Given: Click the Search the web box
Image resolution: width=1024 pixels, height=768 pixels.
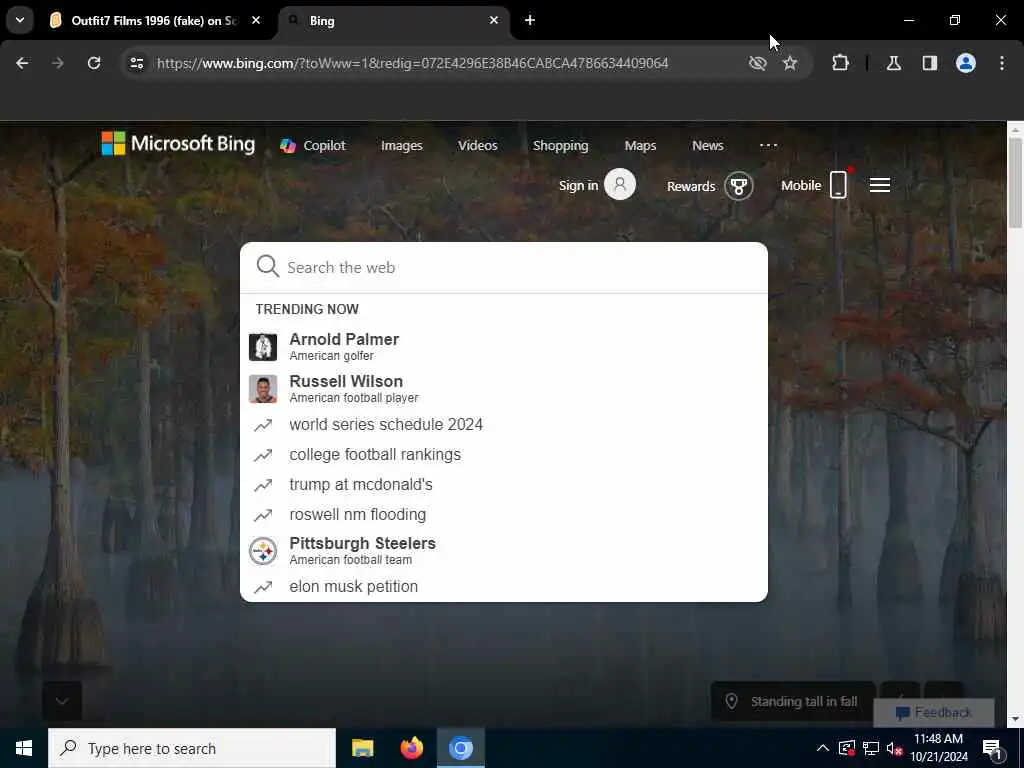Looking at the screenshot, I should point(504,267).
